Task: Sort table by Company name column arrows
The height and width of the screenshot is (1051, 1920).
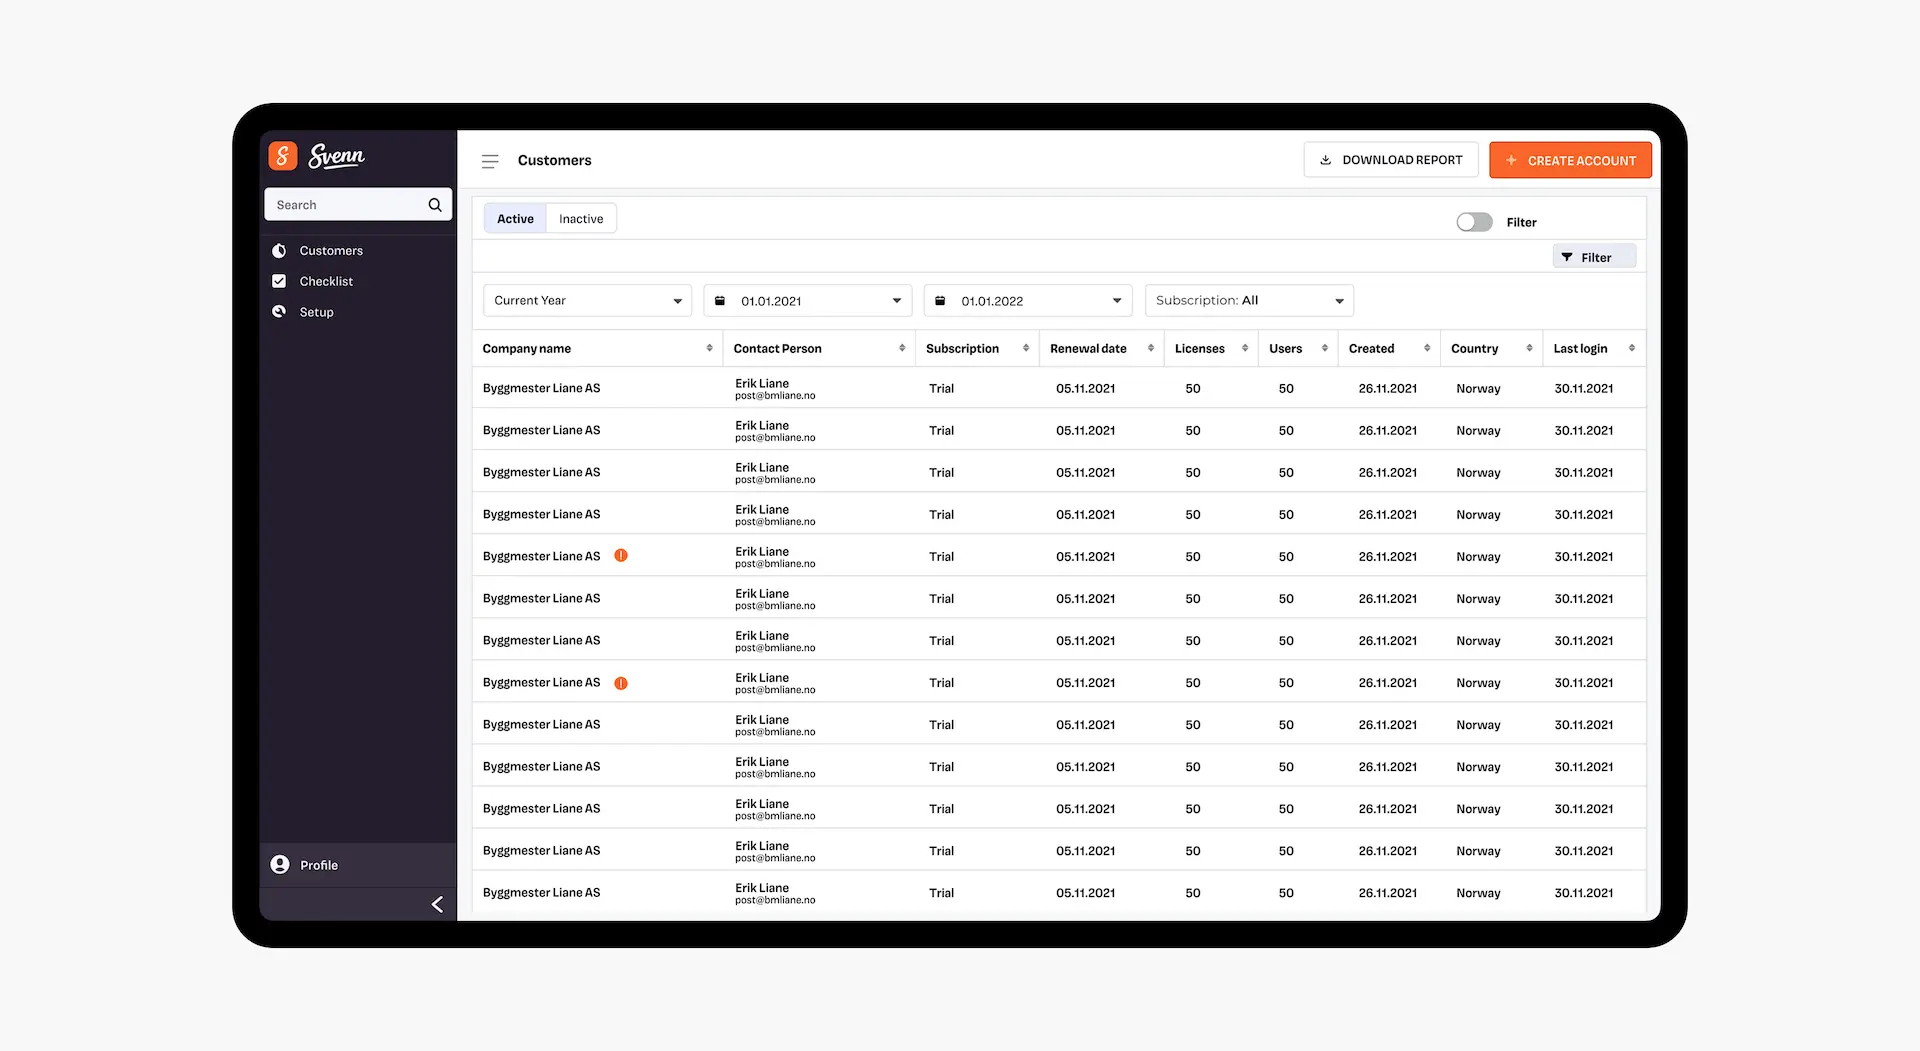Action: click(709, 349)
